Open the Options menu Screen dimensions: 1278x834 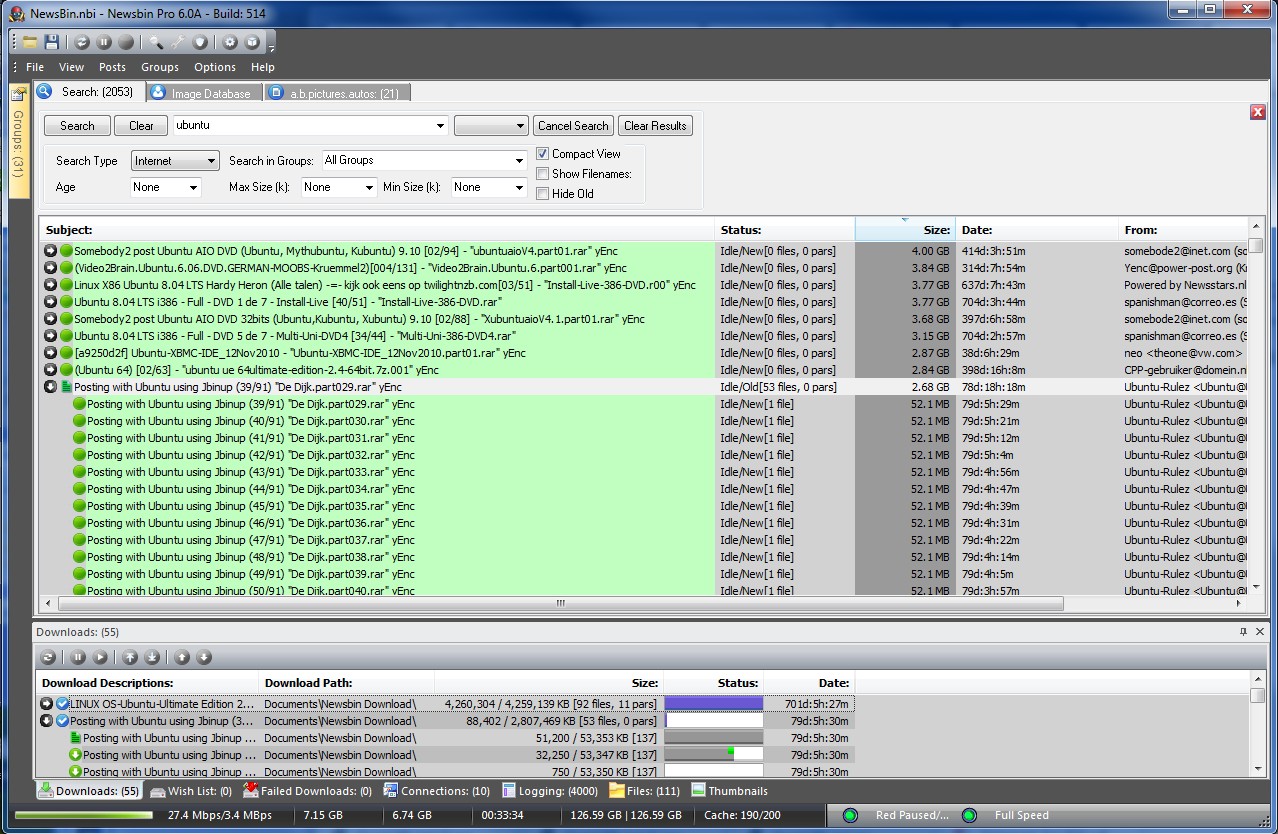[215, 67]
